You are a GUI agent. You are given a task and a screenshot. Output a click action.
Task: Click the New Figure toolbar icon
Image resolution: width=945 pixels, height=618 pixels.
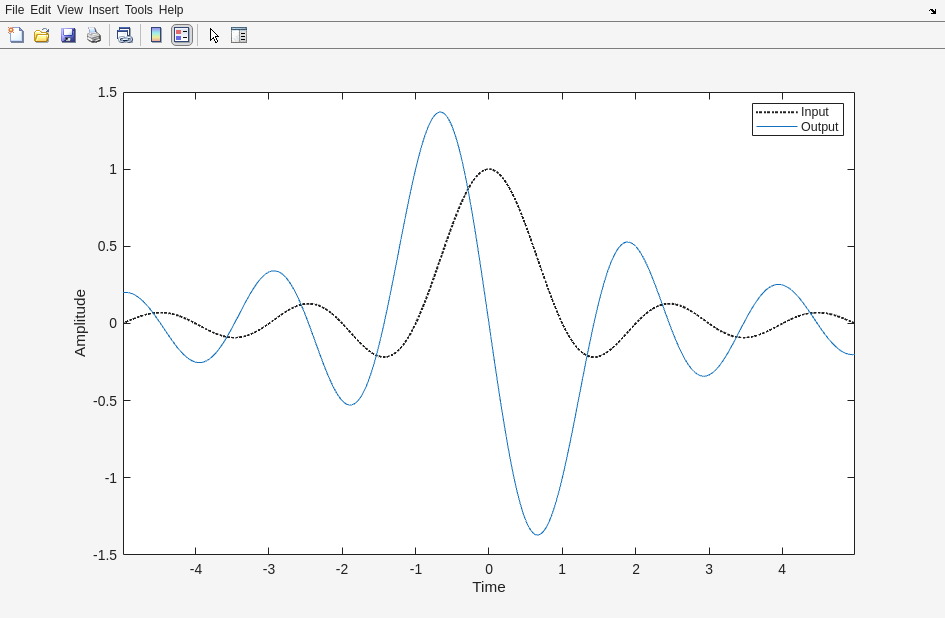click(x=16, y=35)
